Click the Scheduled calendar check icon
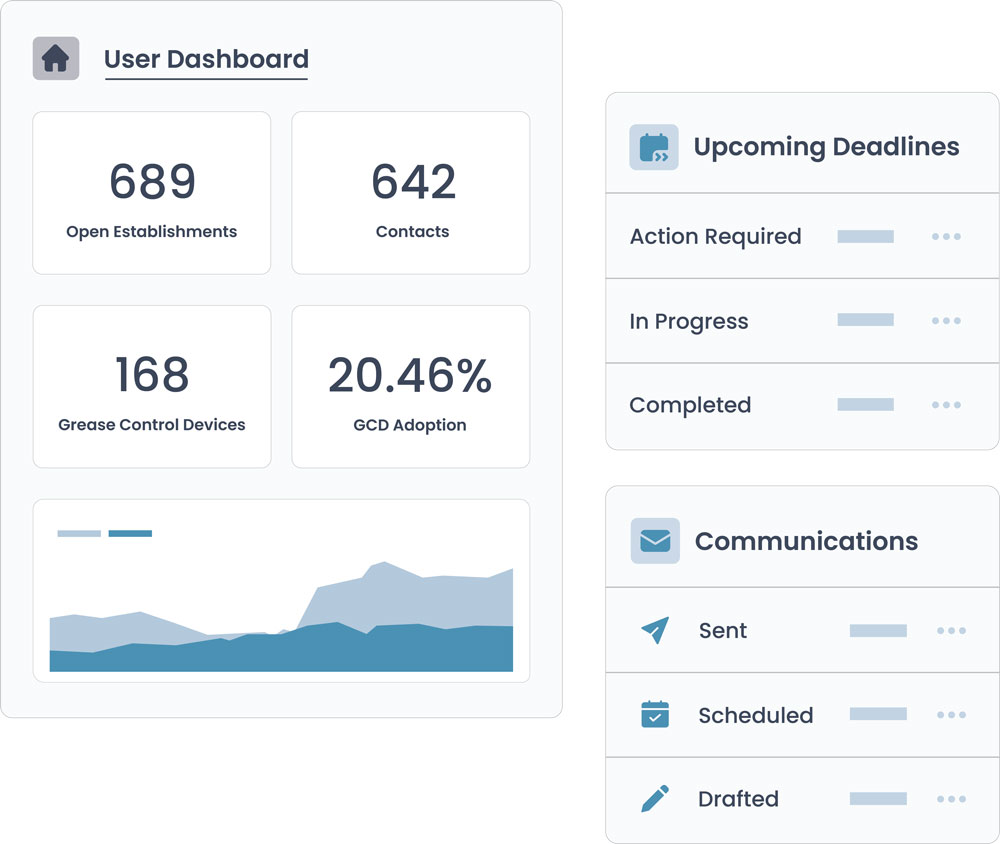 (x=655, y=714)
